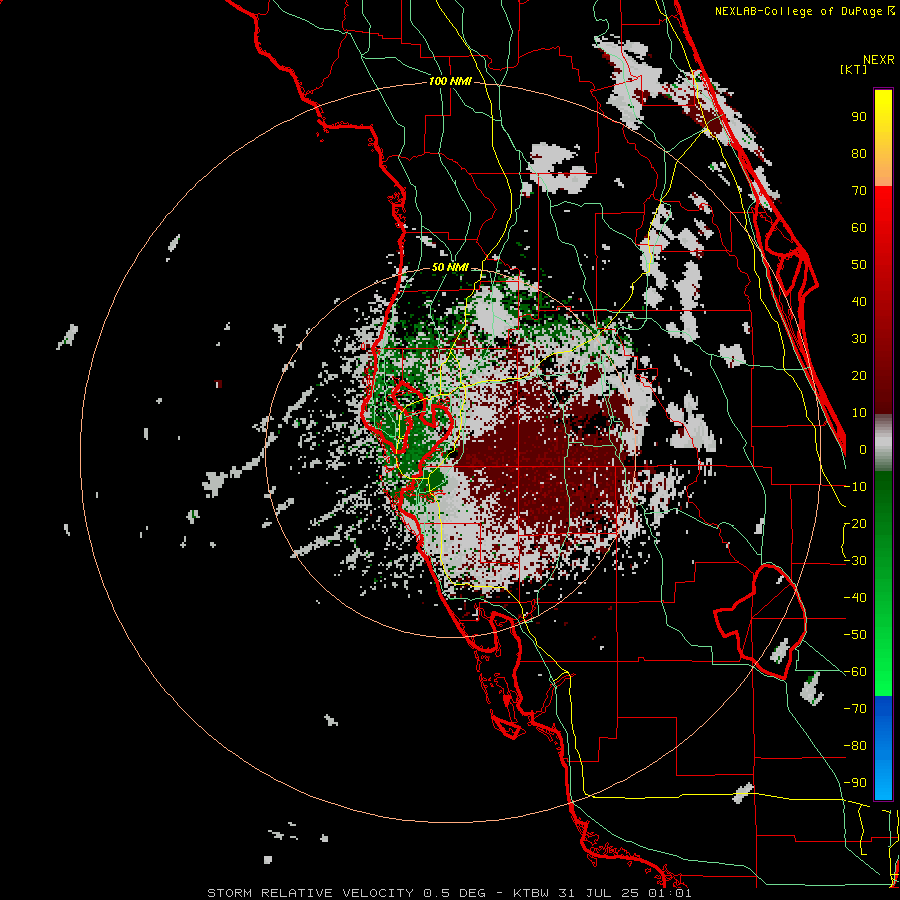Image resolution: width=900 pixels, height=900 pixels.
Task: Click the -30 value on velocity scale
Action: pyautogui.click(x=855, y=561)
